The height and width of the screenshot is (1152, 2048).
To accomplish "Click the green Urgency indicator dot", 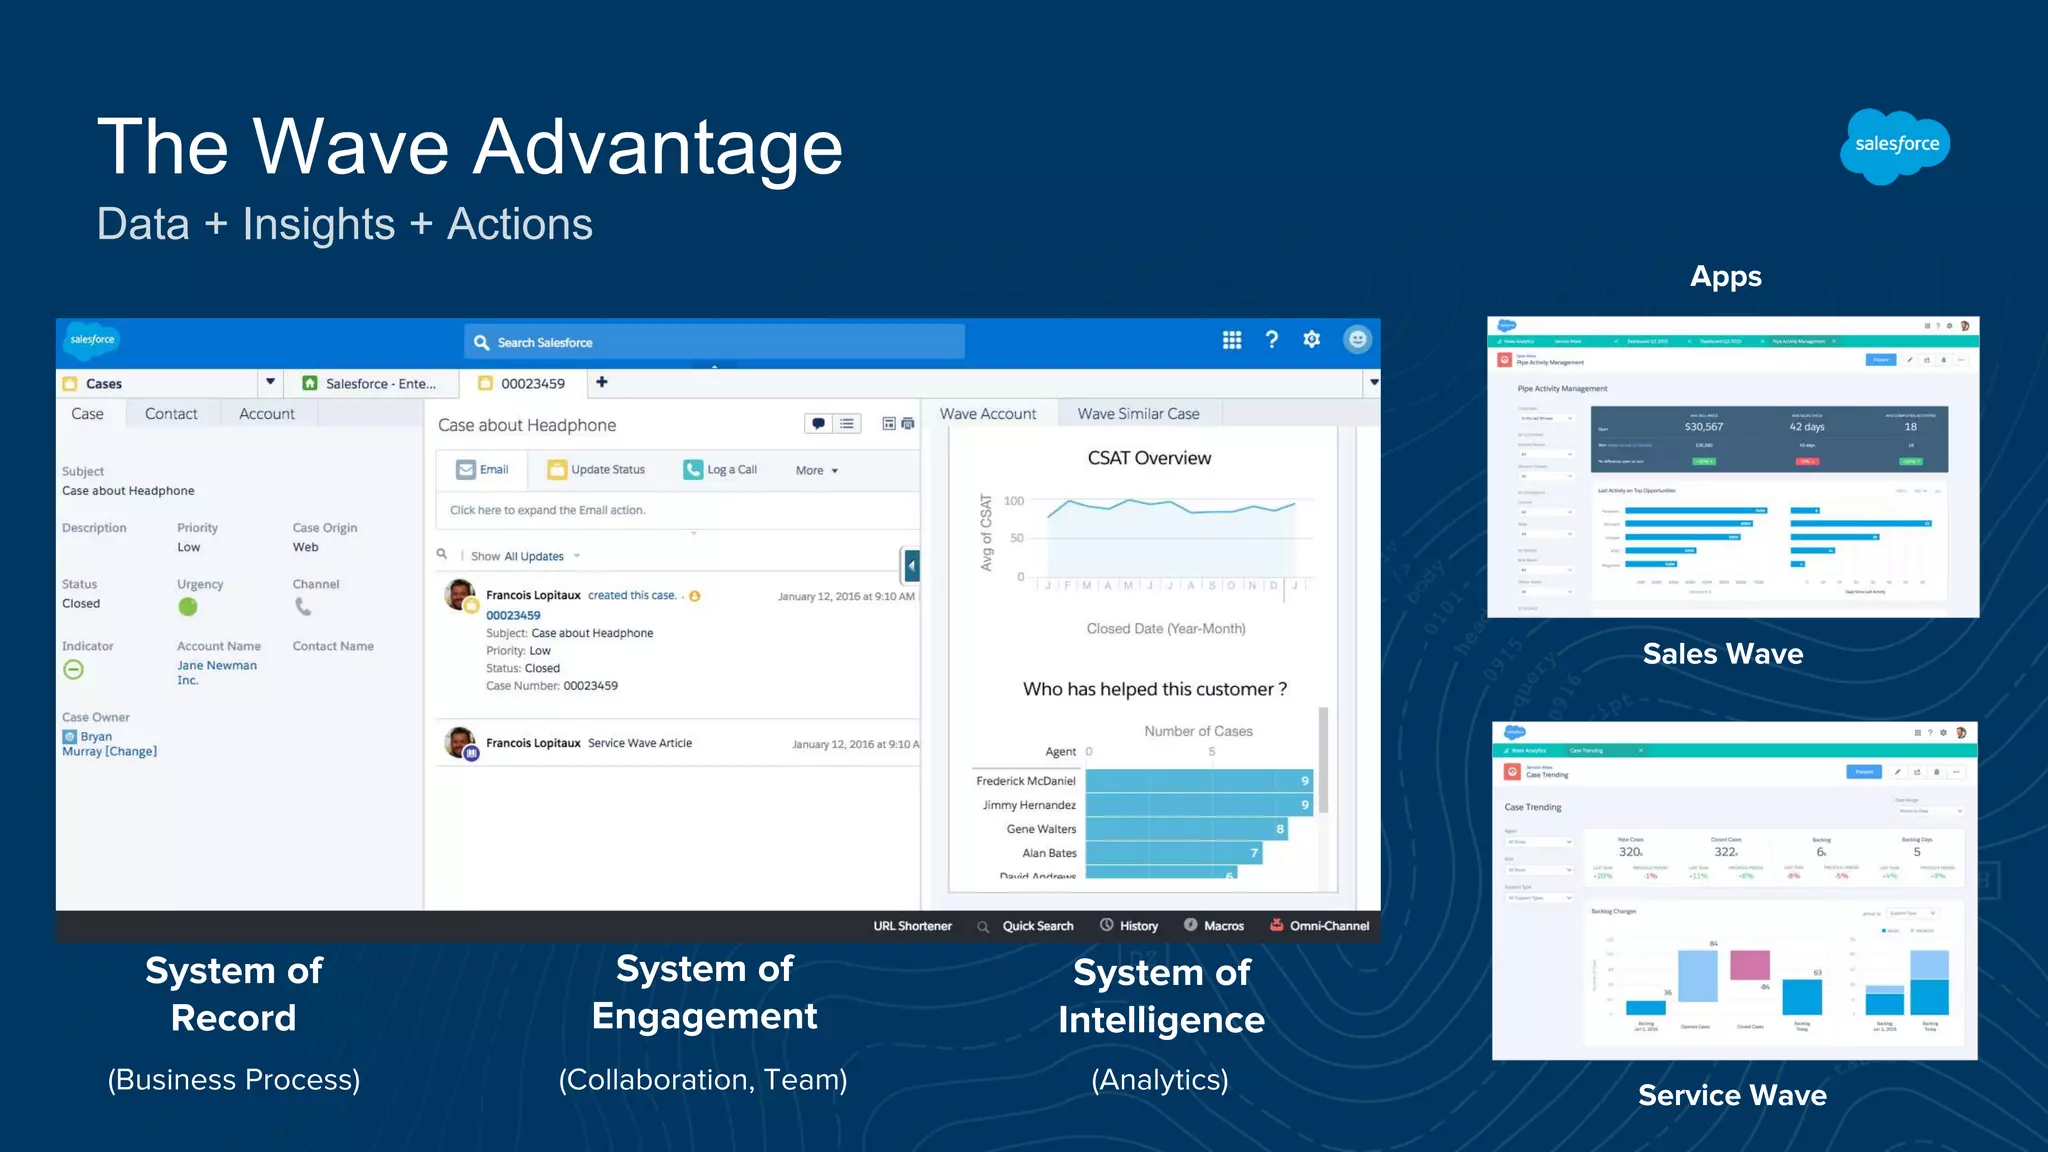I will click(x=188, y=606).
